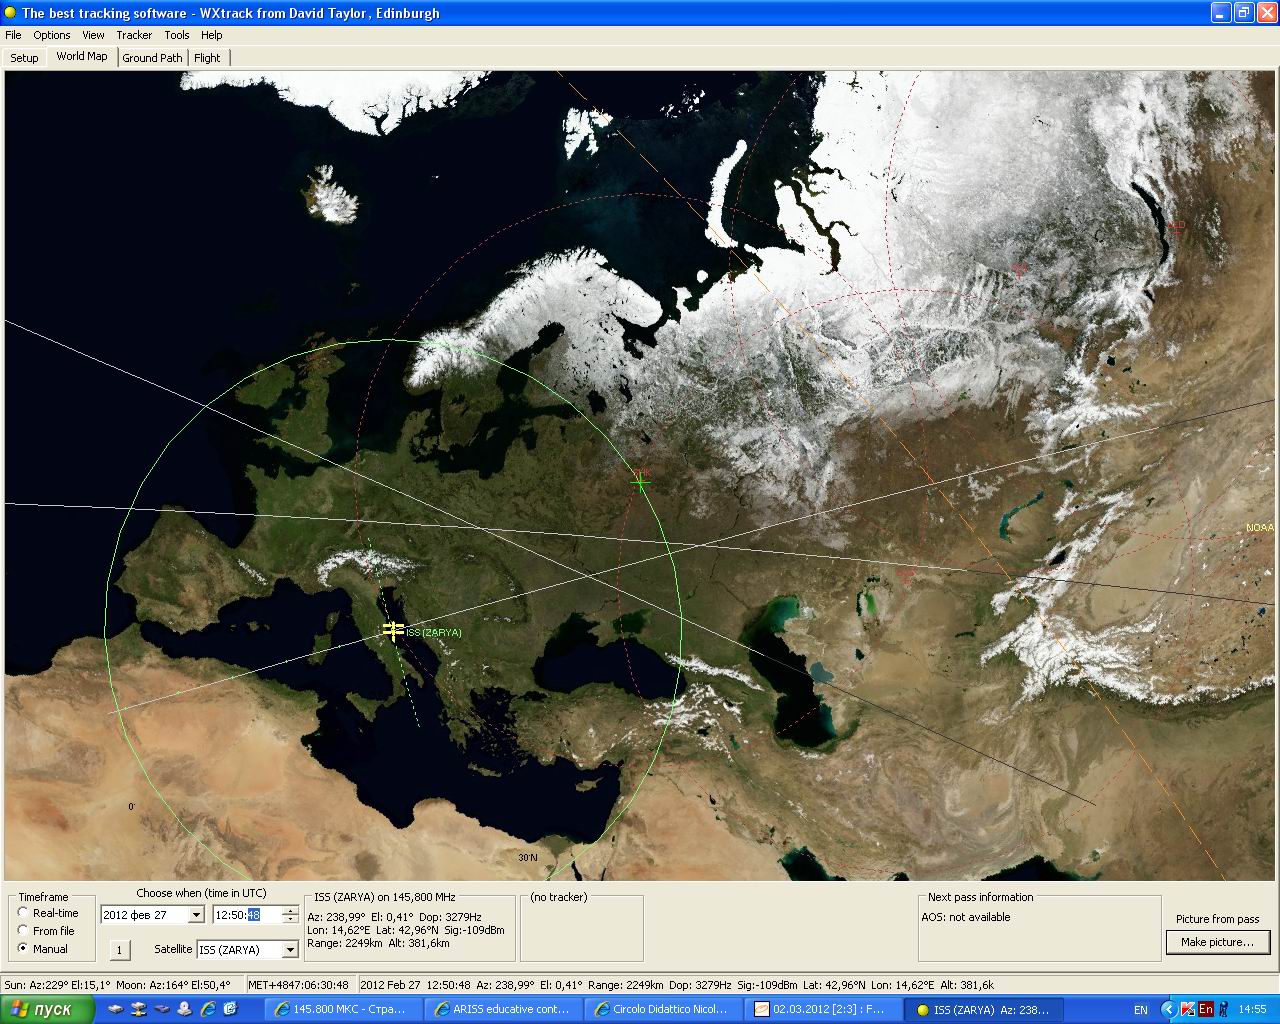
Task: Expand the Satellite selection dropdown
Action: click(290, 950)
